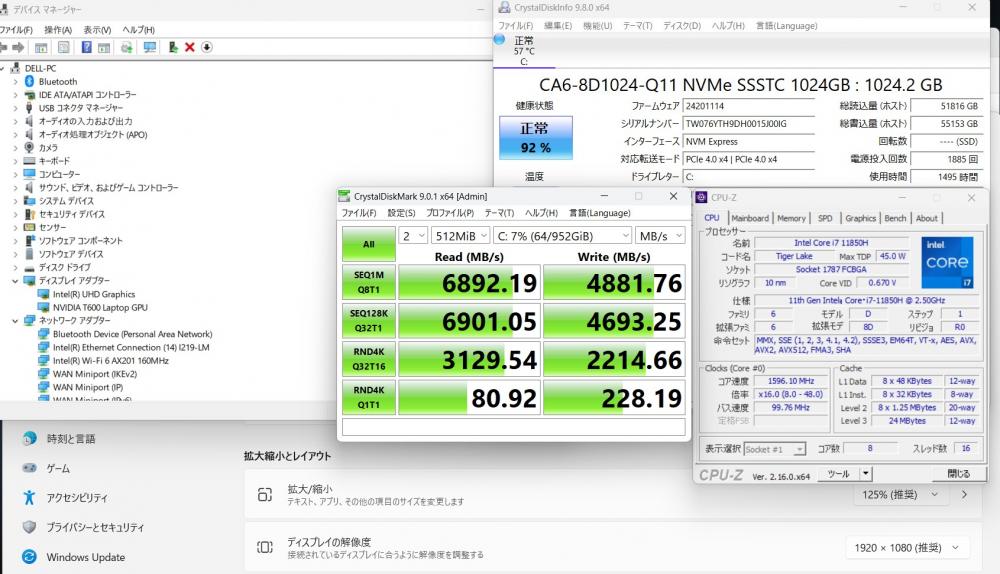
Task: Open properties icon in Device Manager toolbar
Action: tap(64, 47)
